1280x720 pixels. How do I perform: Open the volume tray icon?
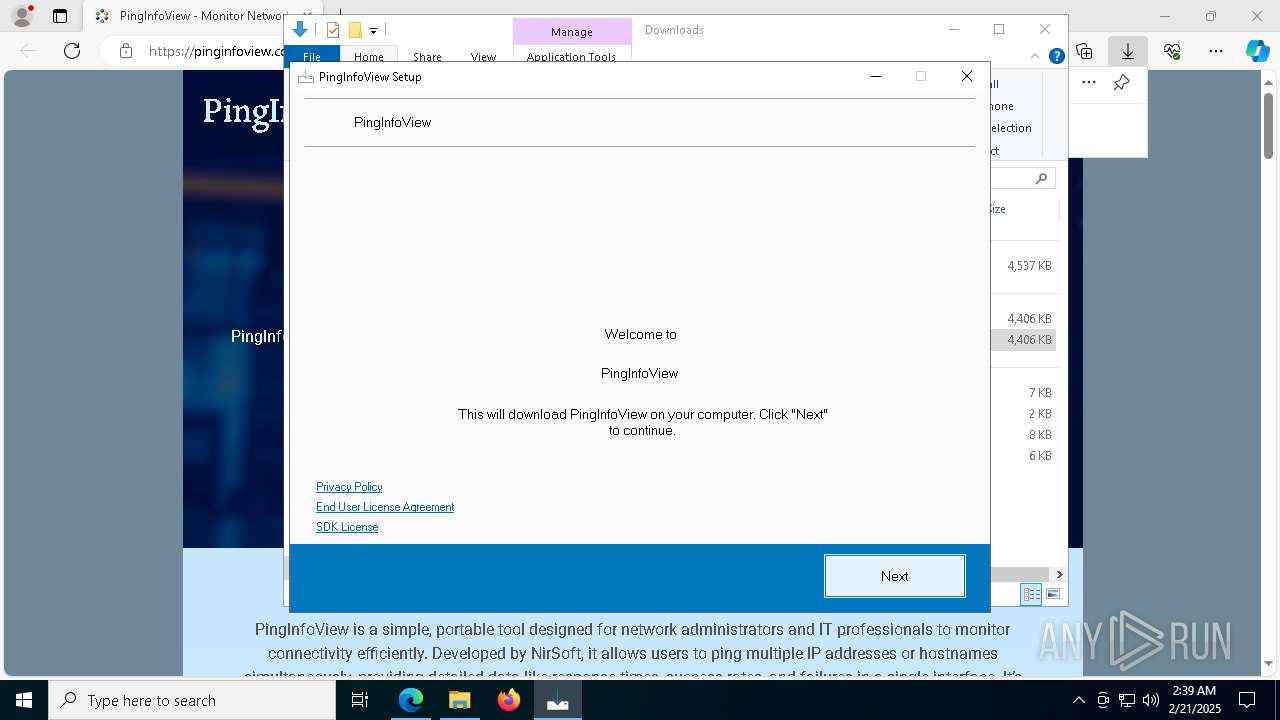coord(1150,700)
